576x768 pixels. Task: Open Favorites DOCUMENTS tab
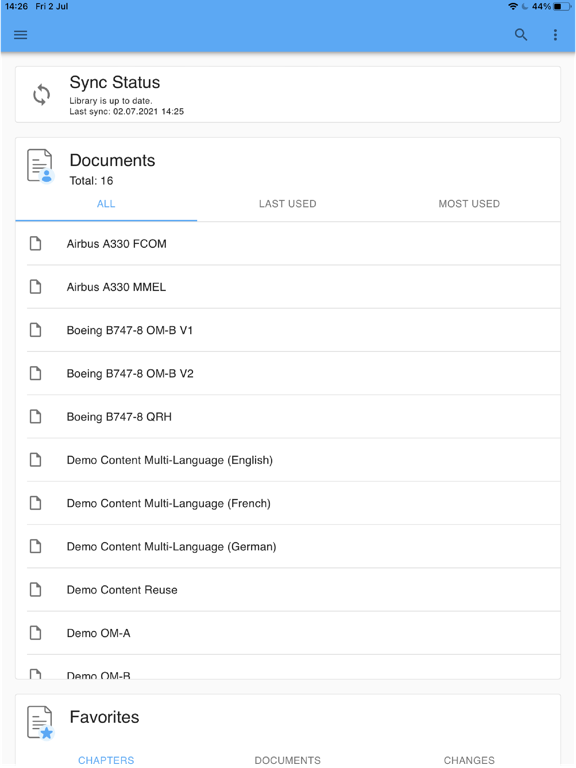click(x=288, y=760)
